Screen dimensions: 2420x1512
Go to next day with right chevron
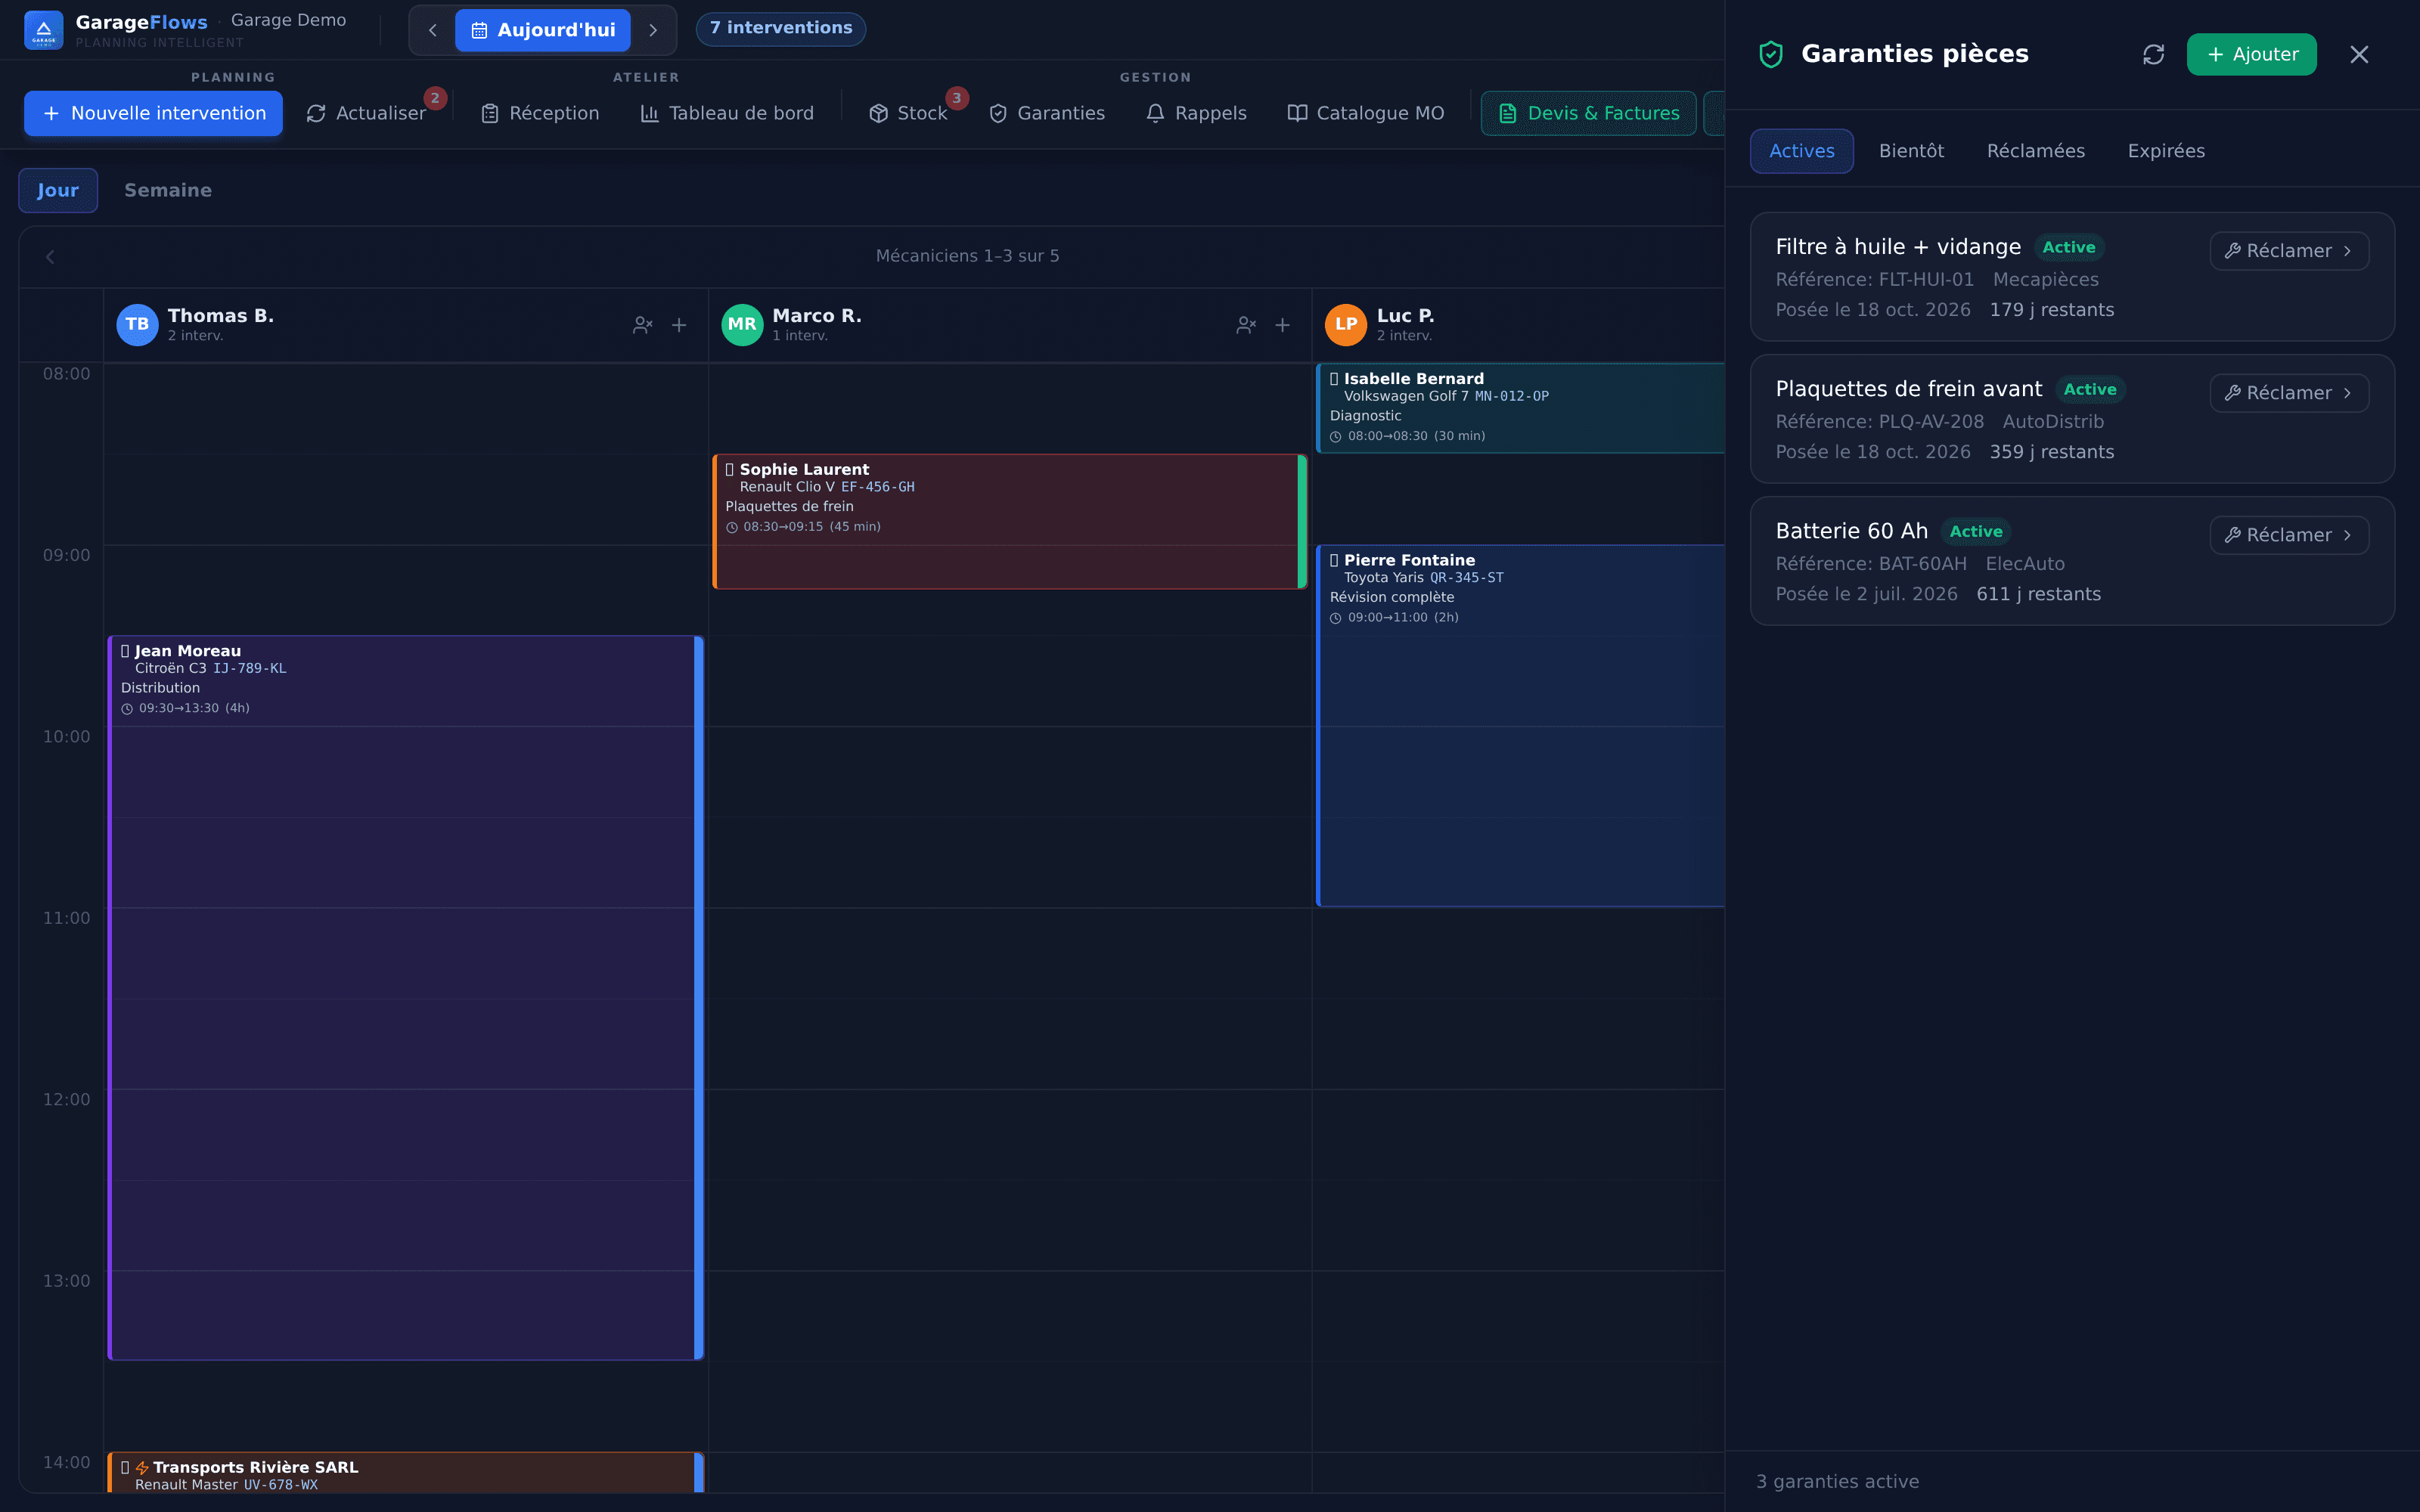coord(653,30)
